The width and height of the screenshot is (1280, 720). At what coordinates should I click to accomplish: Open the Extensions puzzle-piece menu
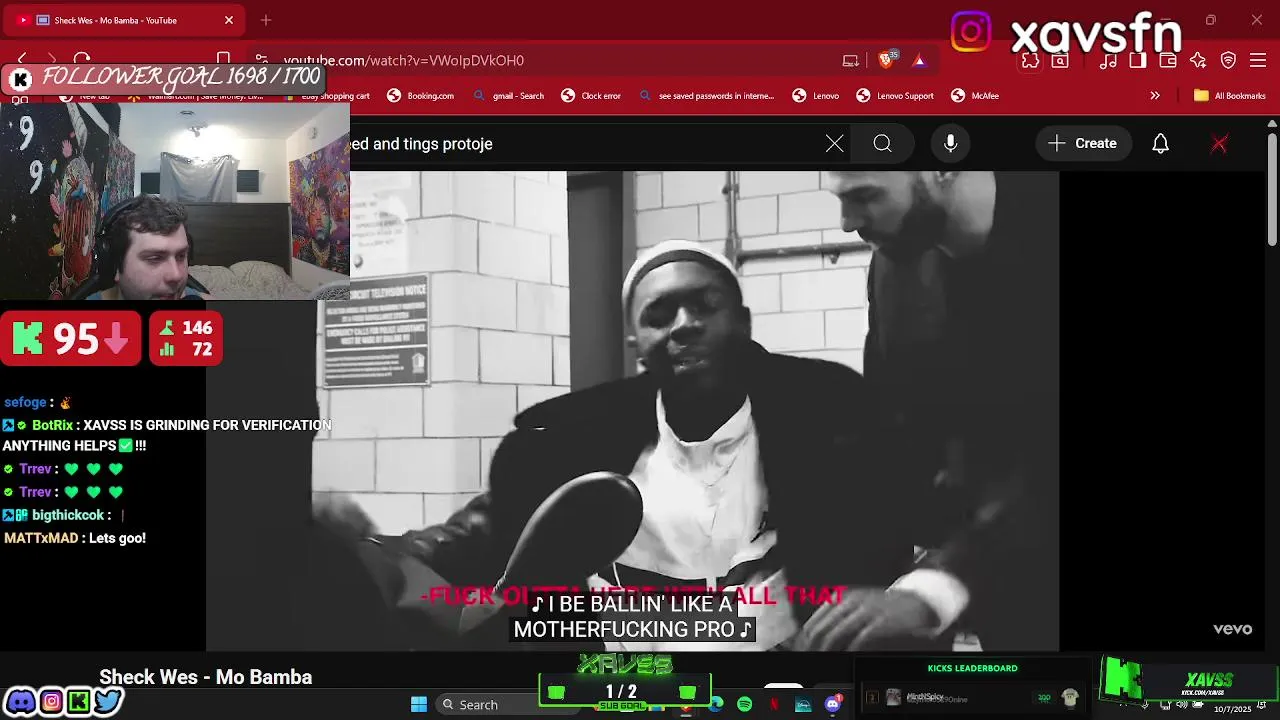pos(1030,60)
